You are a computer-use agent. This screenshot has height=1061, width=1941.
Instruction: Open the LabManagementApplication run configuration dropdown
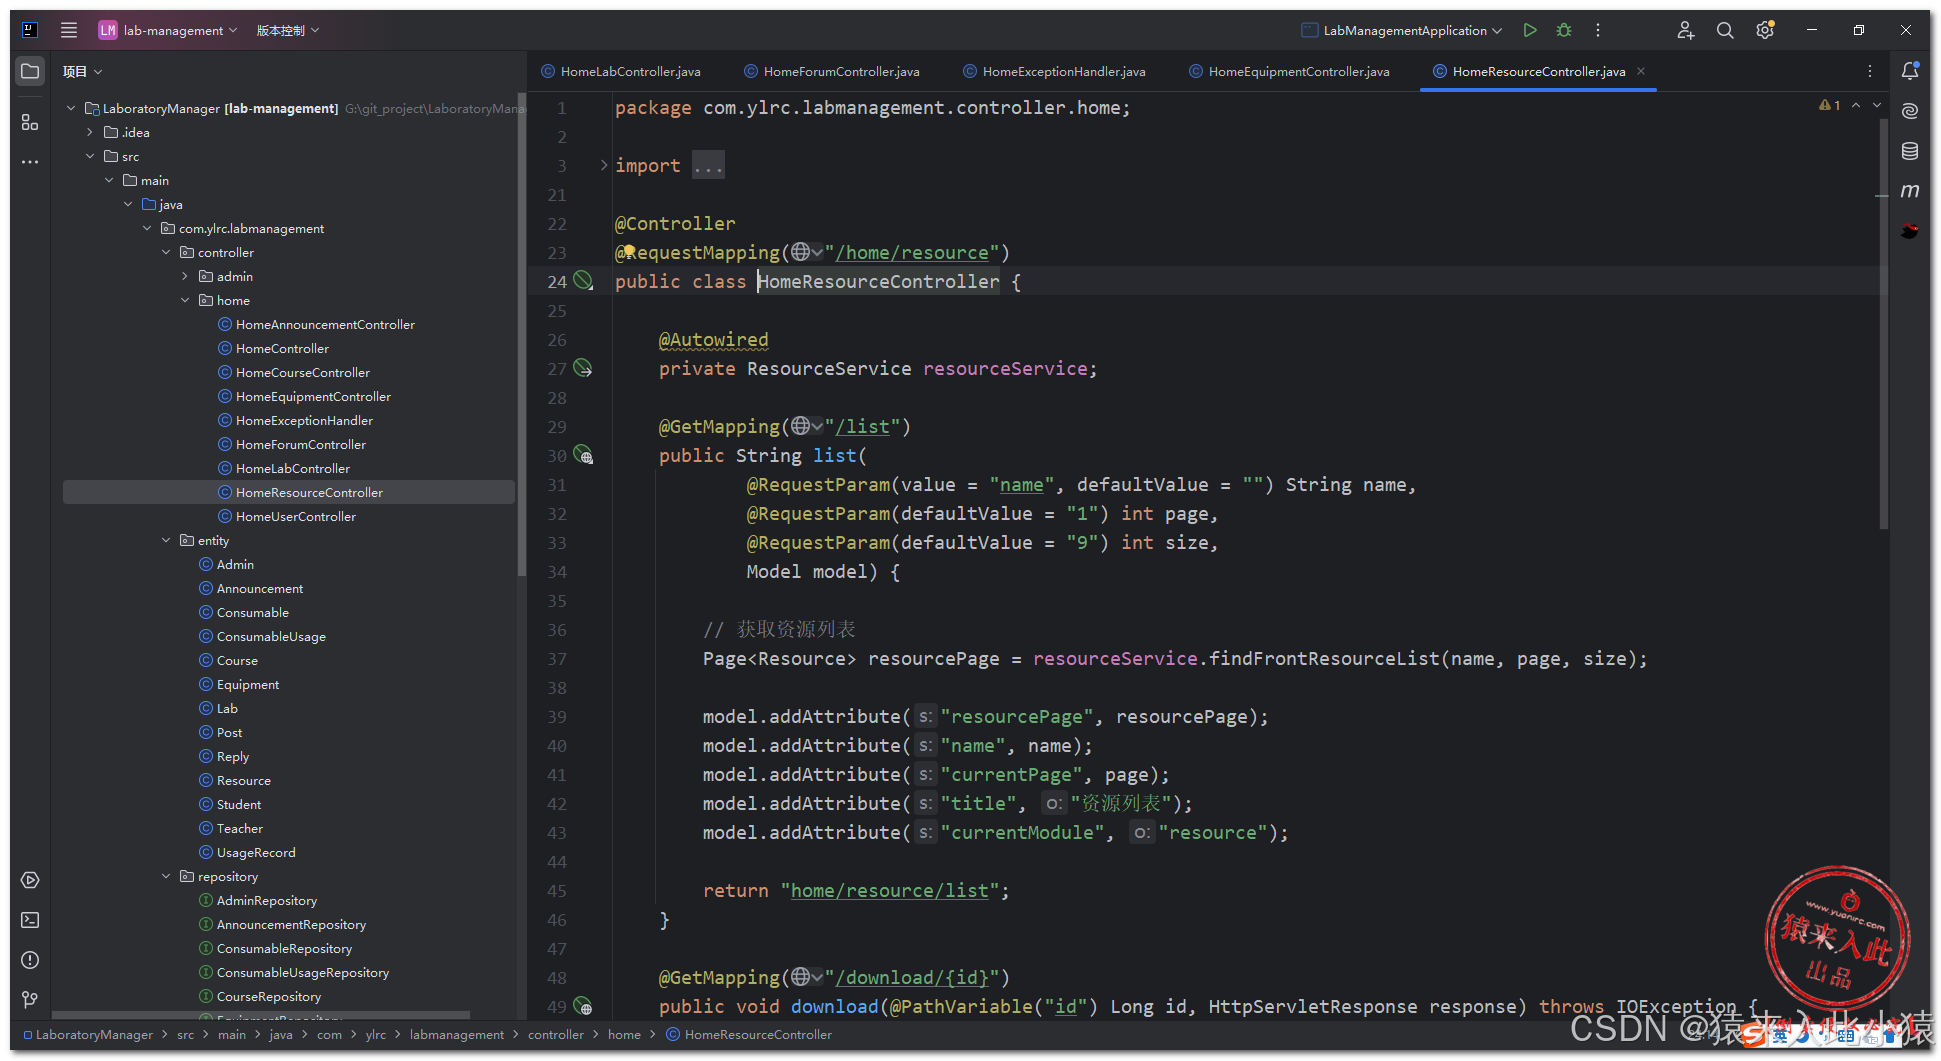1402,30
